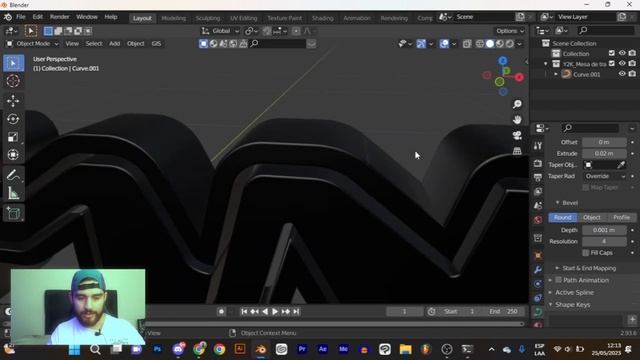Select the Profile bevel mode

click(x=621, y=218)
